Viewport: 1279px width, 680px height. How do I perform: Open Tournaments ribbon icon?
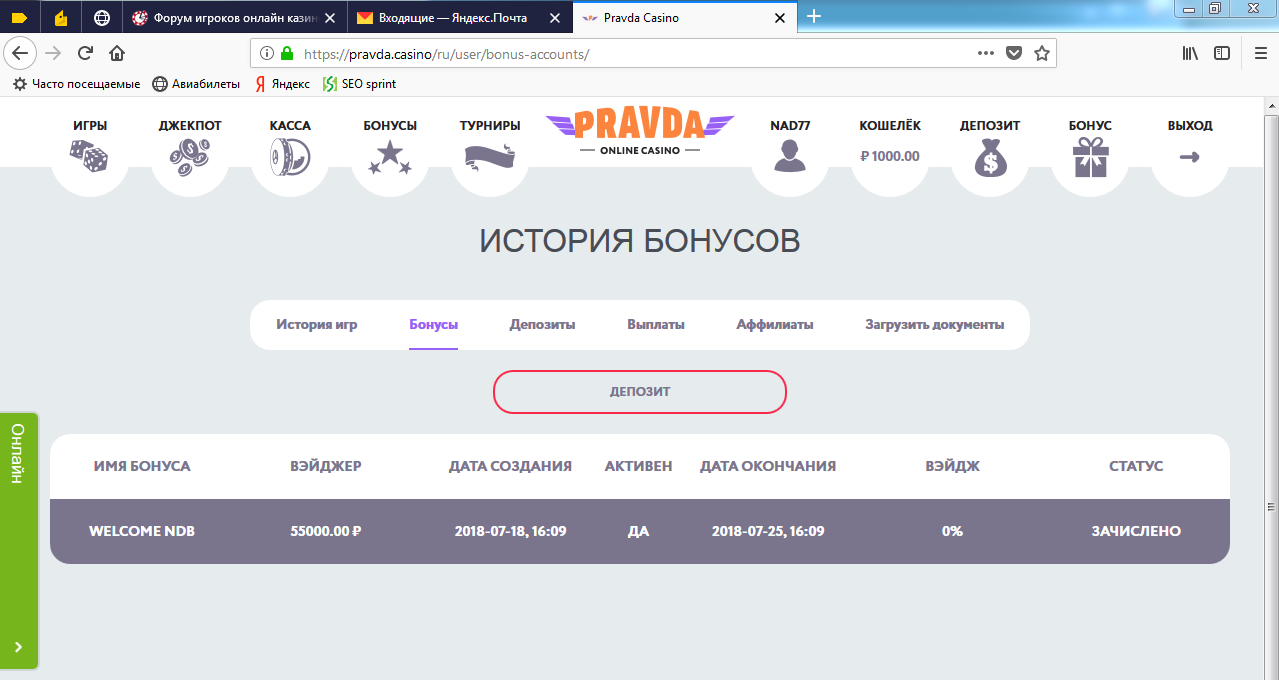(x=490, y=157)
